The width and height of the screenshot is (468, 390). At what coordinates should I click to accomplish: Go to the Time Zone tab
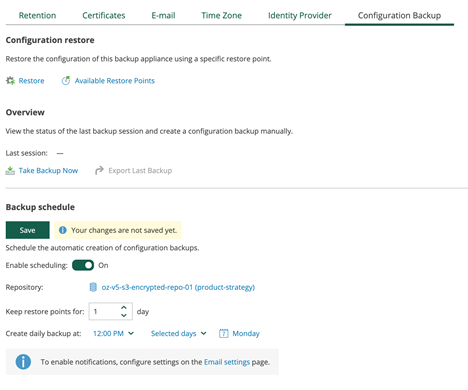pos(221,15)
